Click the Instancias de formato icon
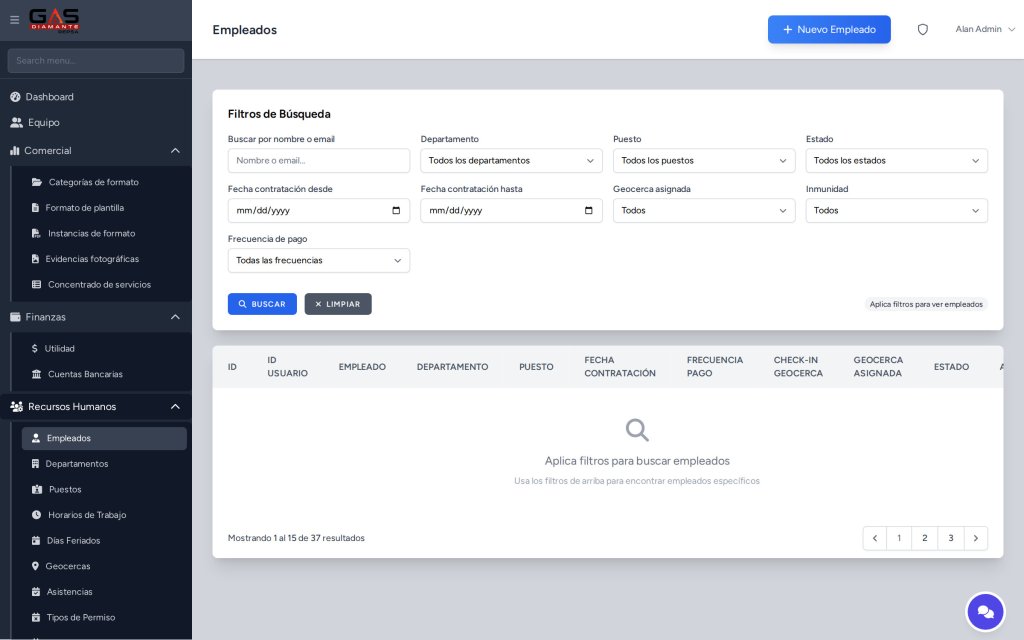 tap(36, 233)
